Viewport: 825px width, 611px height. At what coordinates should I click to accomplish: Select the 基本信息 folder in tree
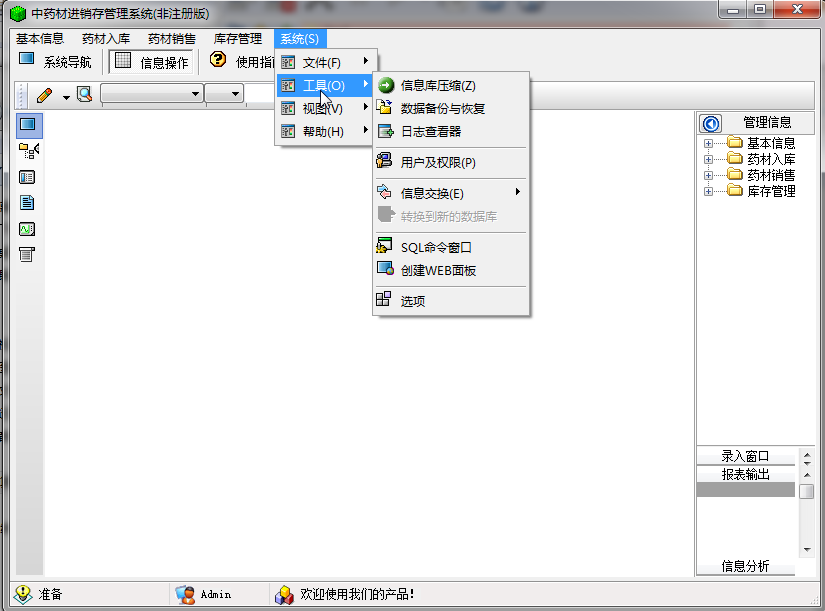(762, 143)
